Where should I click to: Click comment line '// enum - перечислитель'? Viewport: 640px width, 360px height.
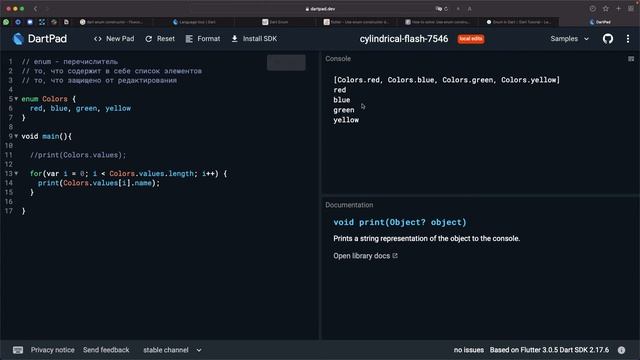coord(69,62)
